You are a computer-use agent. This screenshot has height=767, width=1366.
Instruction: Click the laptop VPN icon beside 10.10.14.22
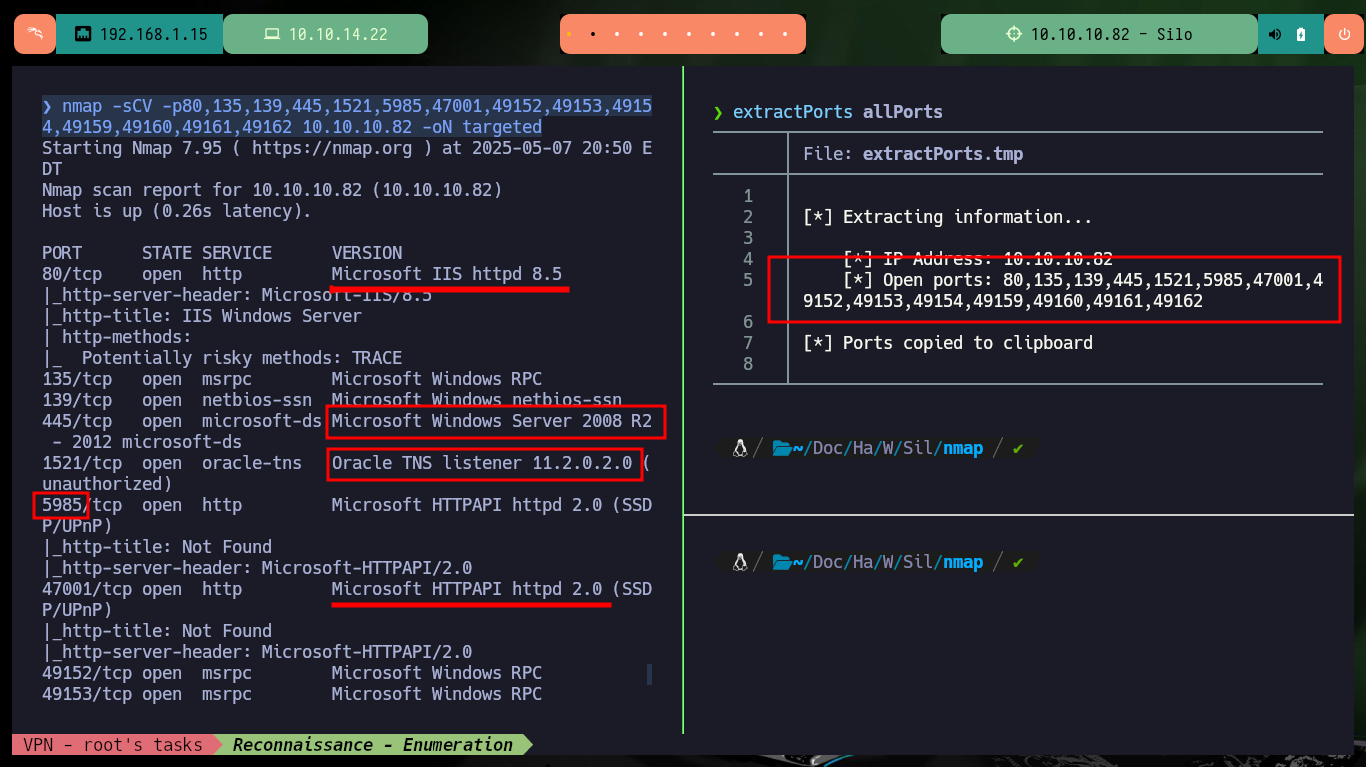pos(272,34)
